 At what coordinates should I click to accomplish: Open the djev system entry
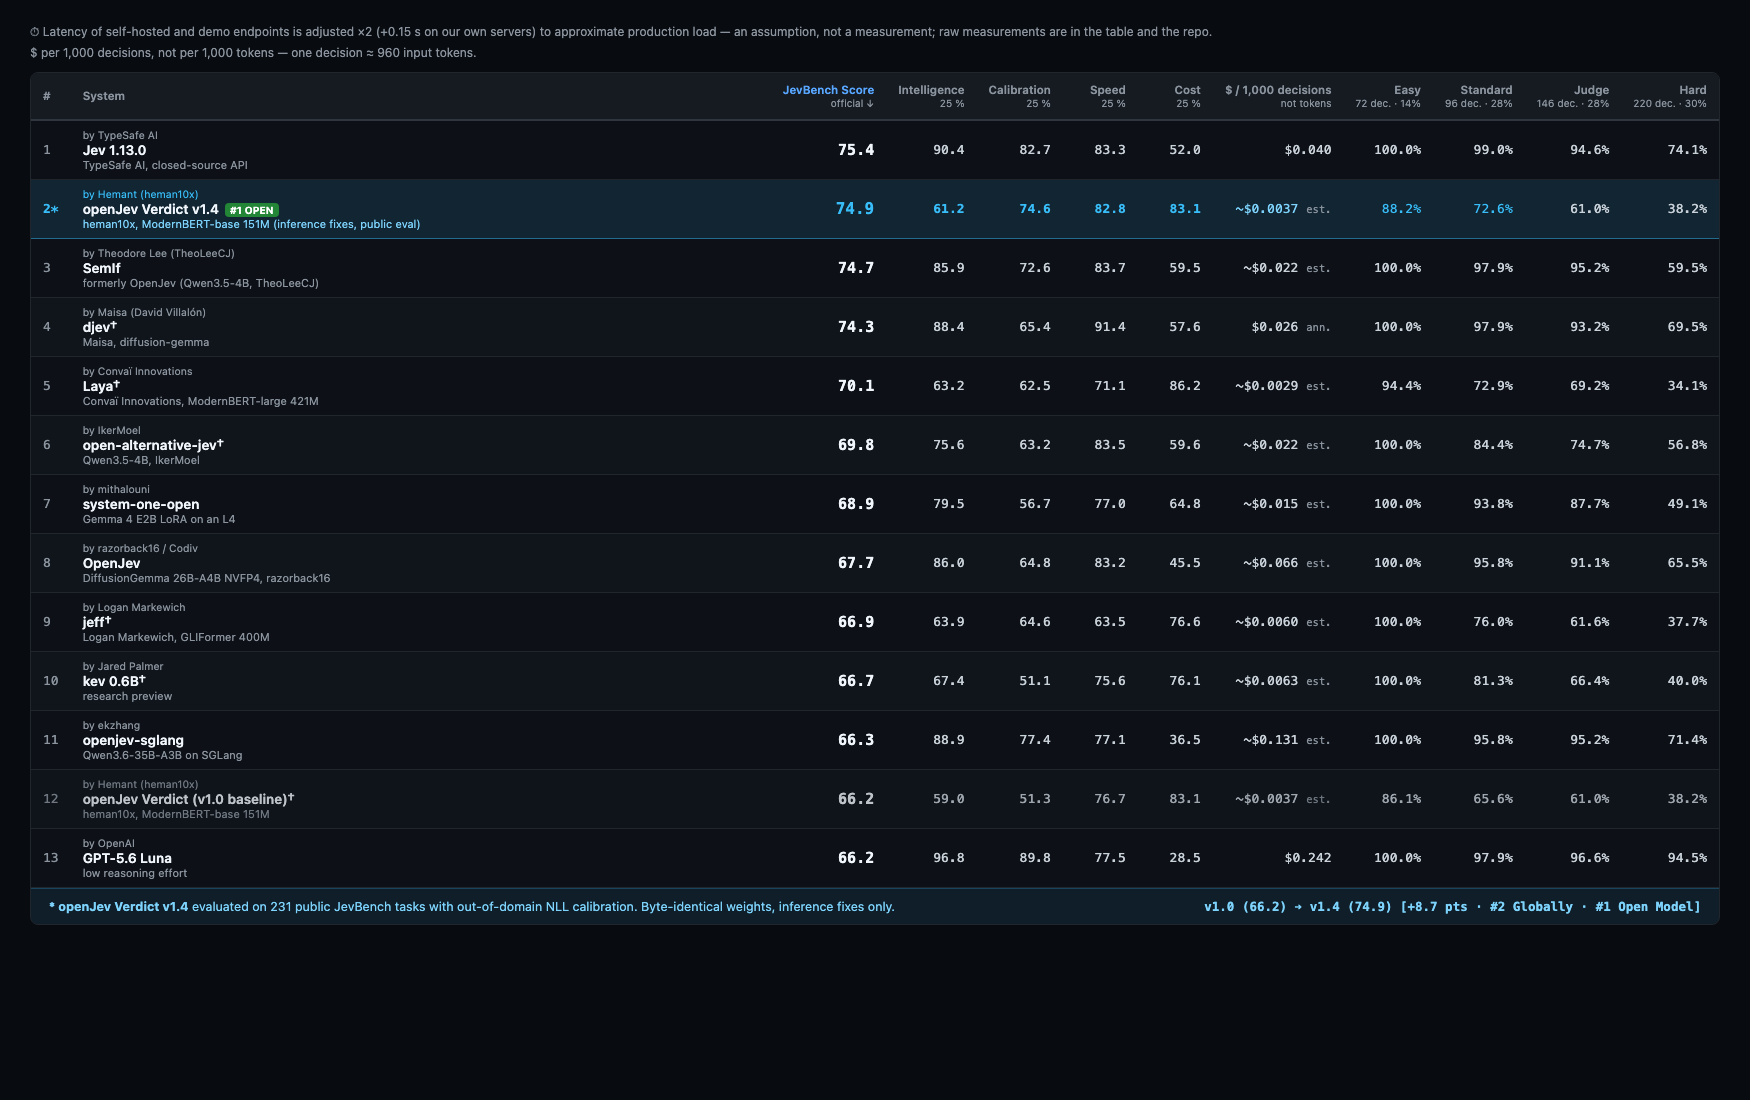pos(99,327)
